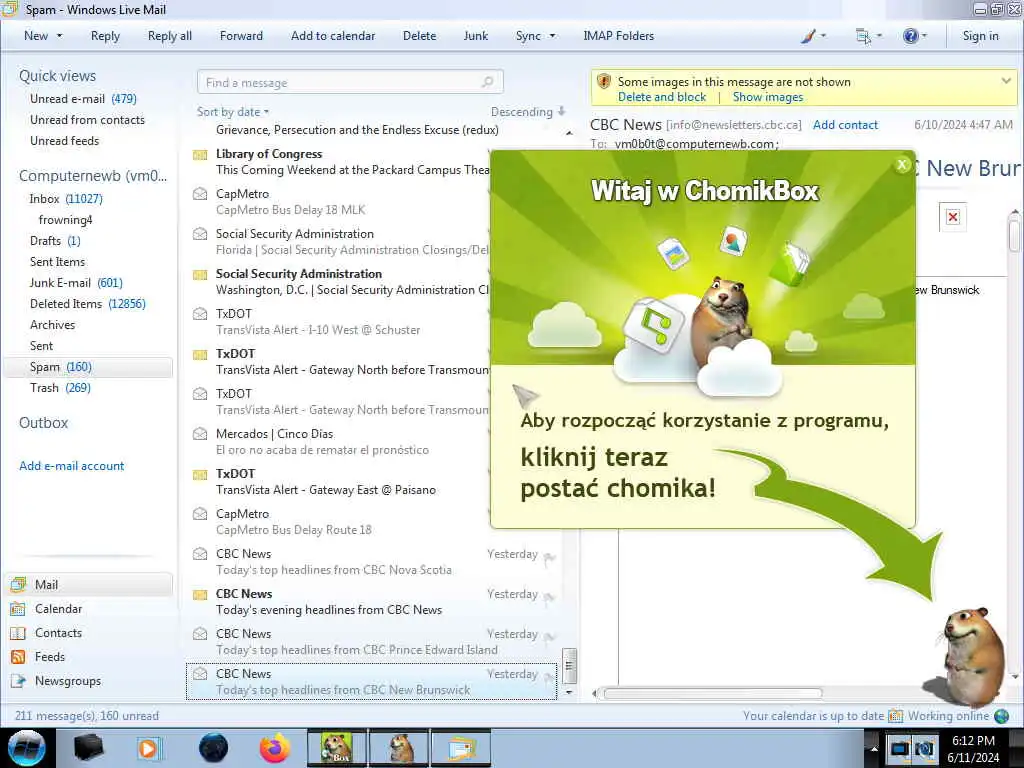The width and height of the screenshot is (1024, 768).
Task: Toggle the Descending sort order
Action: click(528, 112)
